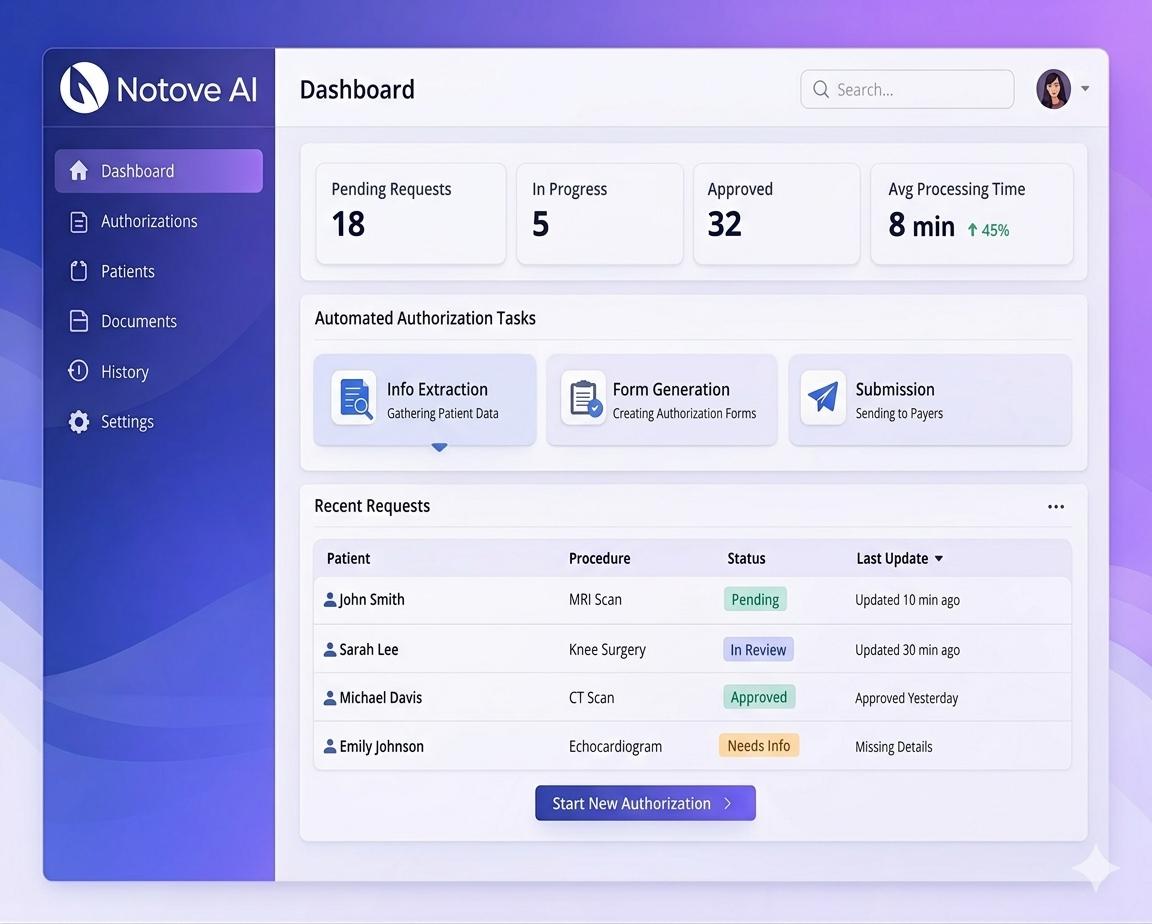Click the Patients clipboard icon
The height and width of the screenshot is (924, 1152).
pos(78,271)
